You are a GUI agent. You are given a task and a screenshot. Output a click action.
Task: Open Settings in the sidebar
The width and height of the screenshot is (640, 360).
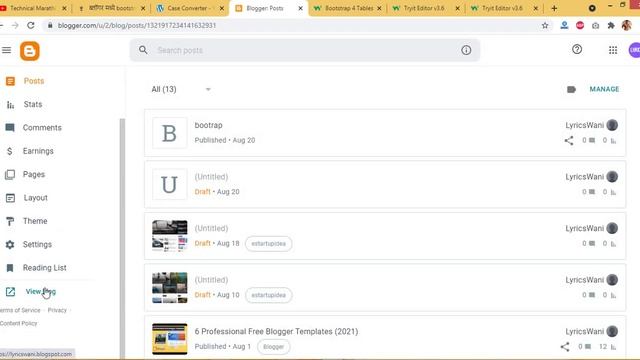click(x=37, y=244)
